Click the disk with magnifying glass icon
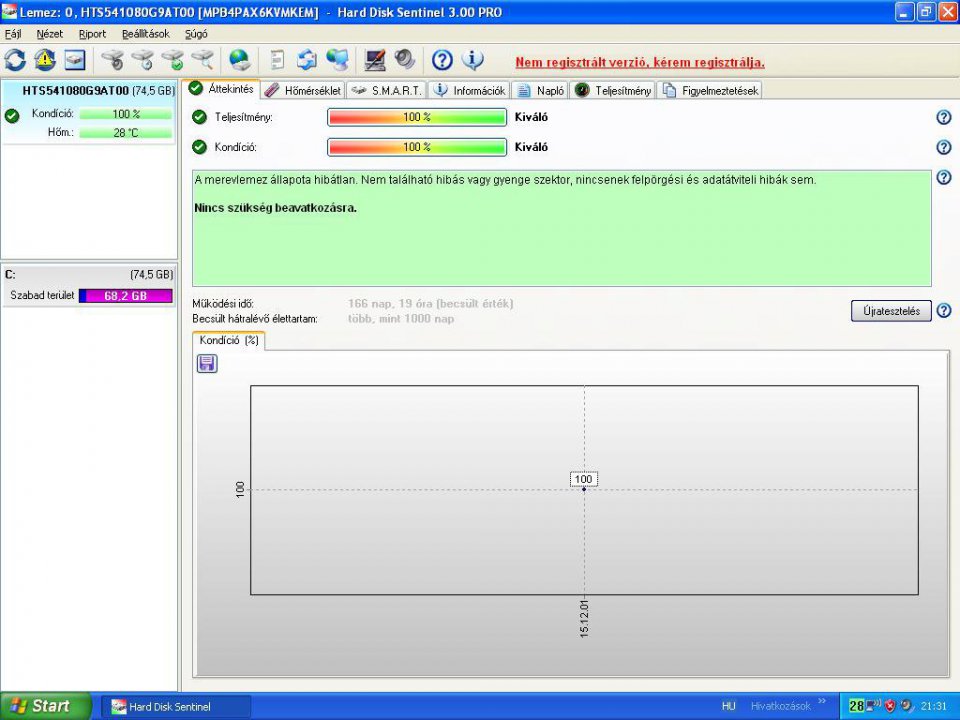960x720 pixels. pos(203,60)
